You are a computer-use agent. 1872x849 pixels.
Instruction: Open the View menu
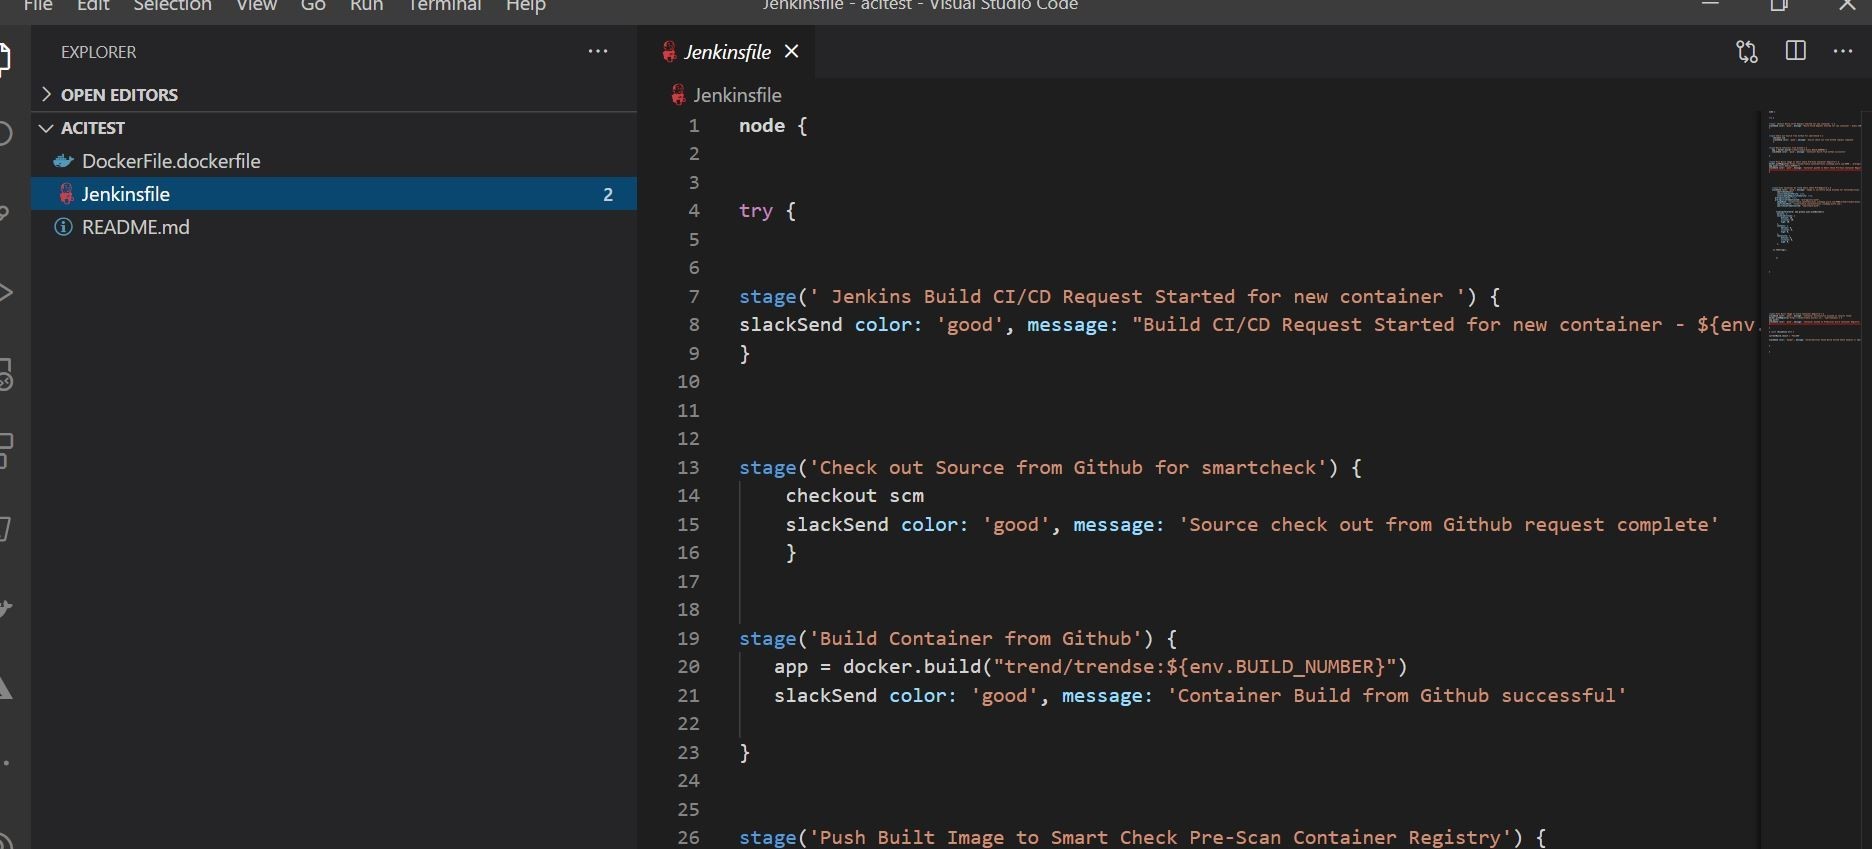click(x=256, y=6)
